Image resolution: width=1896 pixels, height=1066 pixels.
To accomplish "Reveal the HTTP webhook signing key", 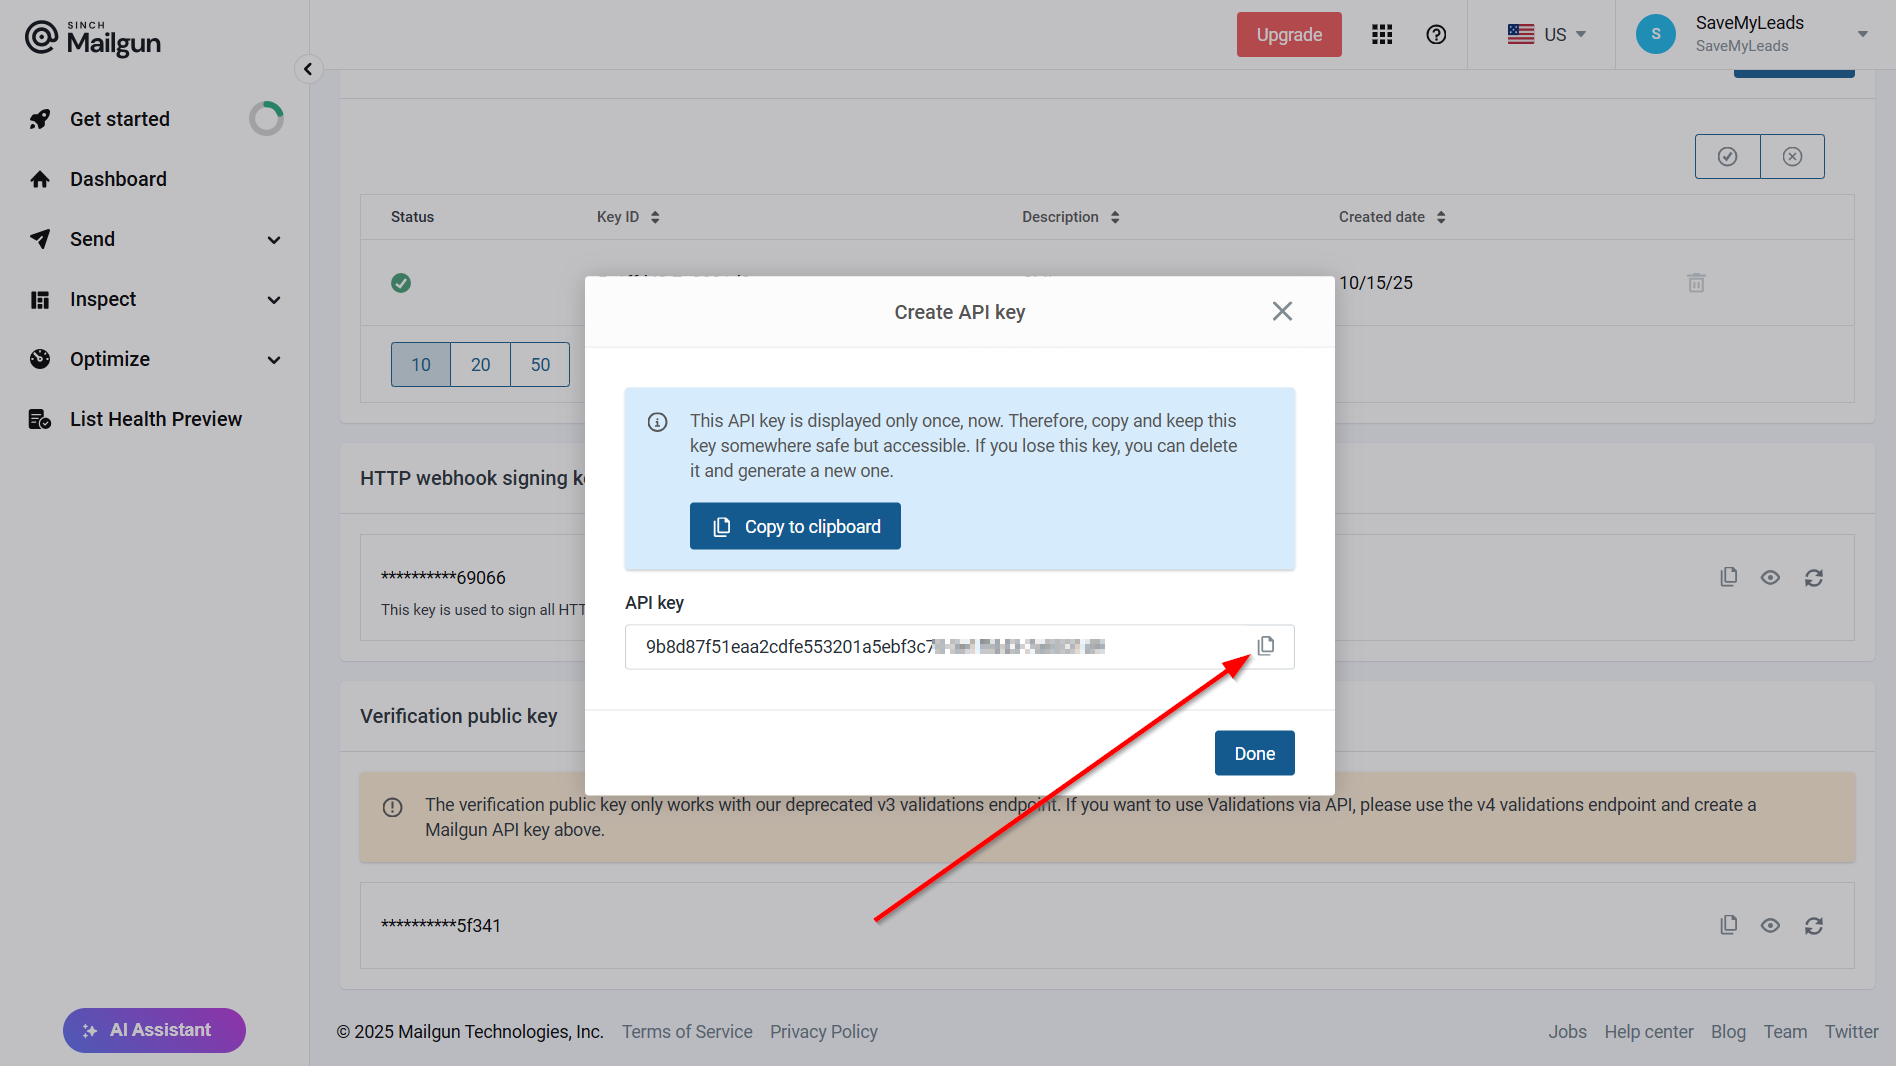I will 1770,578.
